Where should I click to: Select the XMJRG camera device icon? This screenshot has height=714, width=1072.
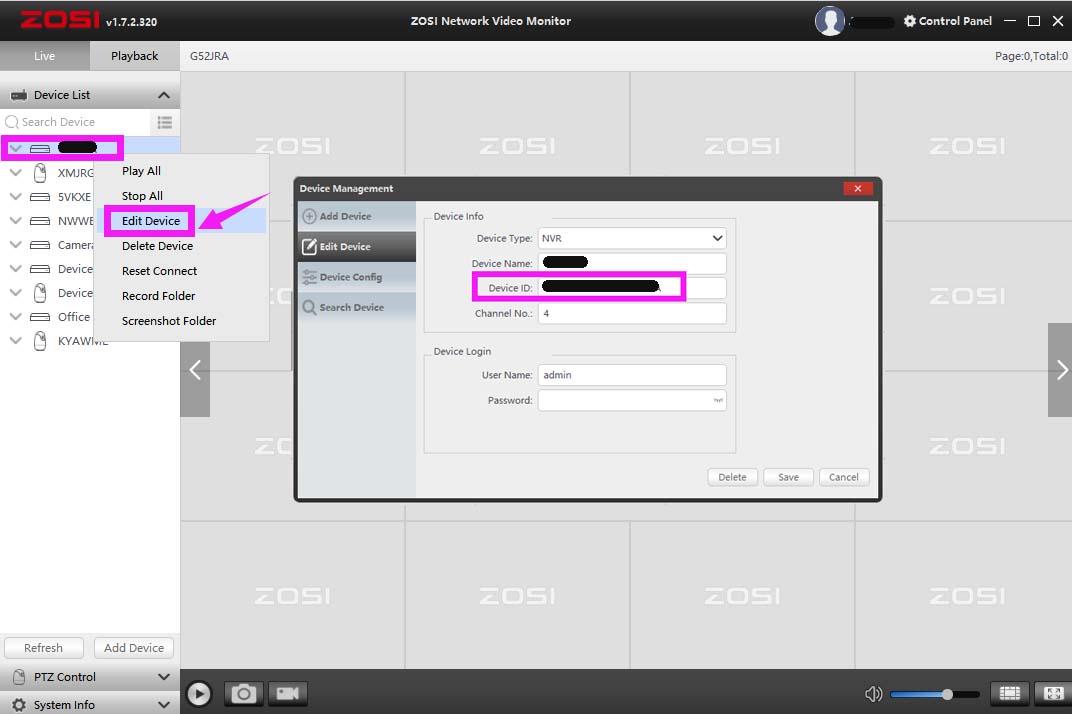point(40,172)
